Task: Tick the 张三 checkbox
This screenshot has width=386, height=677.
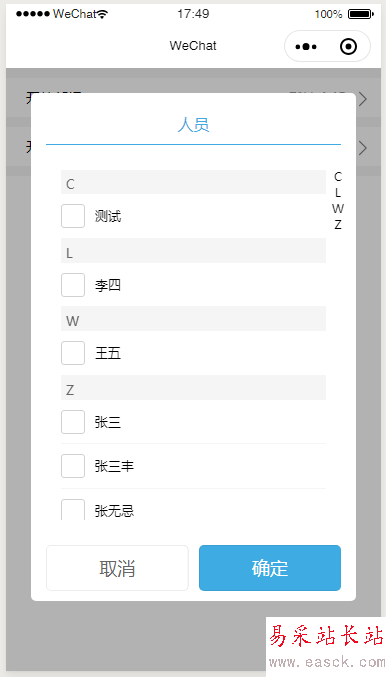Action: (x=73, y=422)
